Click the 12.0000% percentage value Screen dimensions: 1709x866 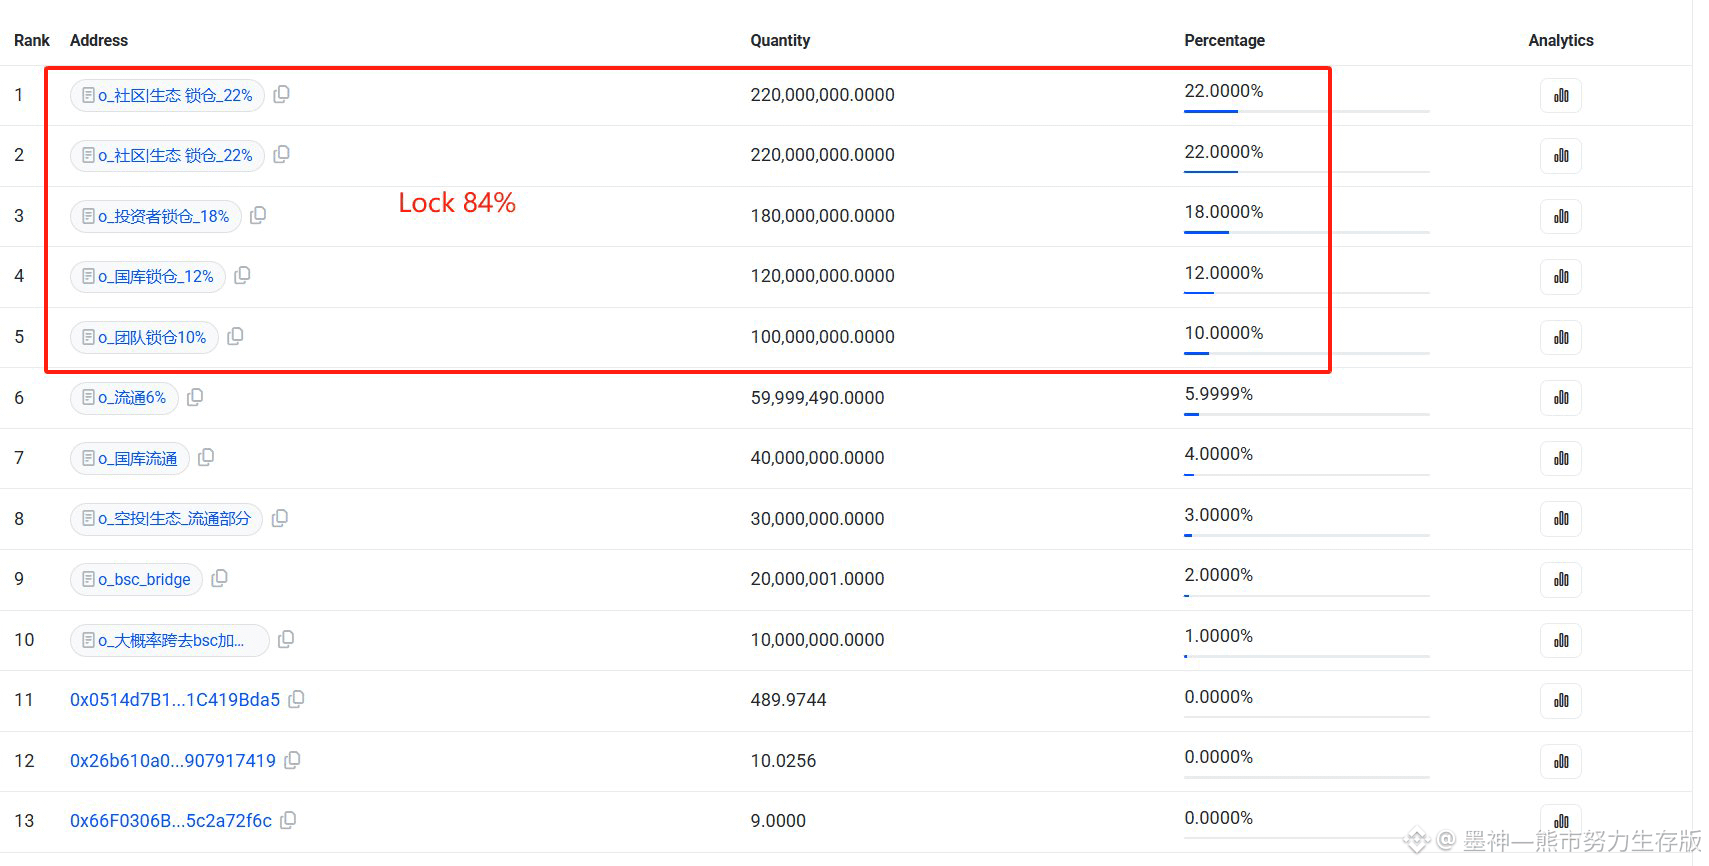(1224, 273)
